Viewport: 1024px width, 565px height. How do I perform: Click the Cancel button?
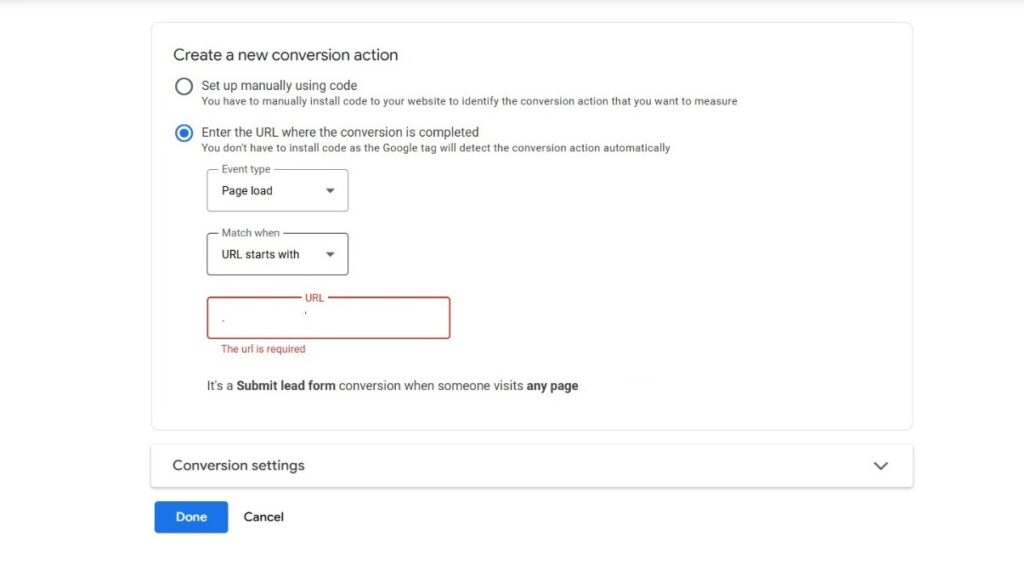point(264,517)
